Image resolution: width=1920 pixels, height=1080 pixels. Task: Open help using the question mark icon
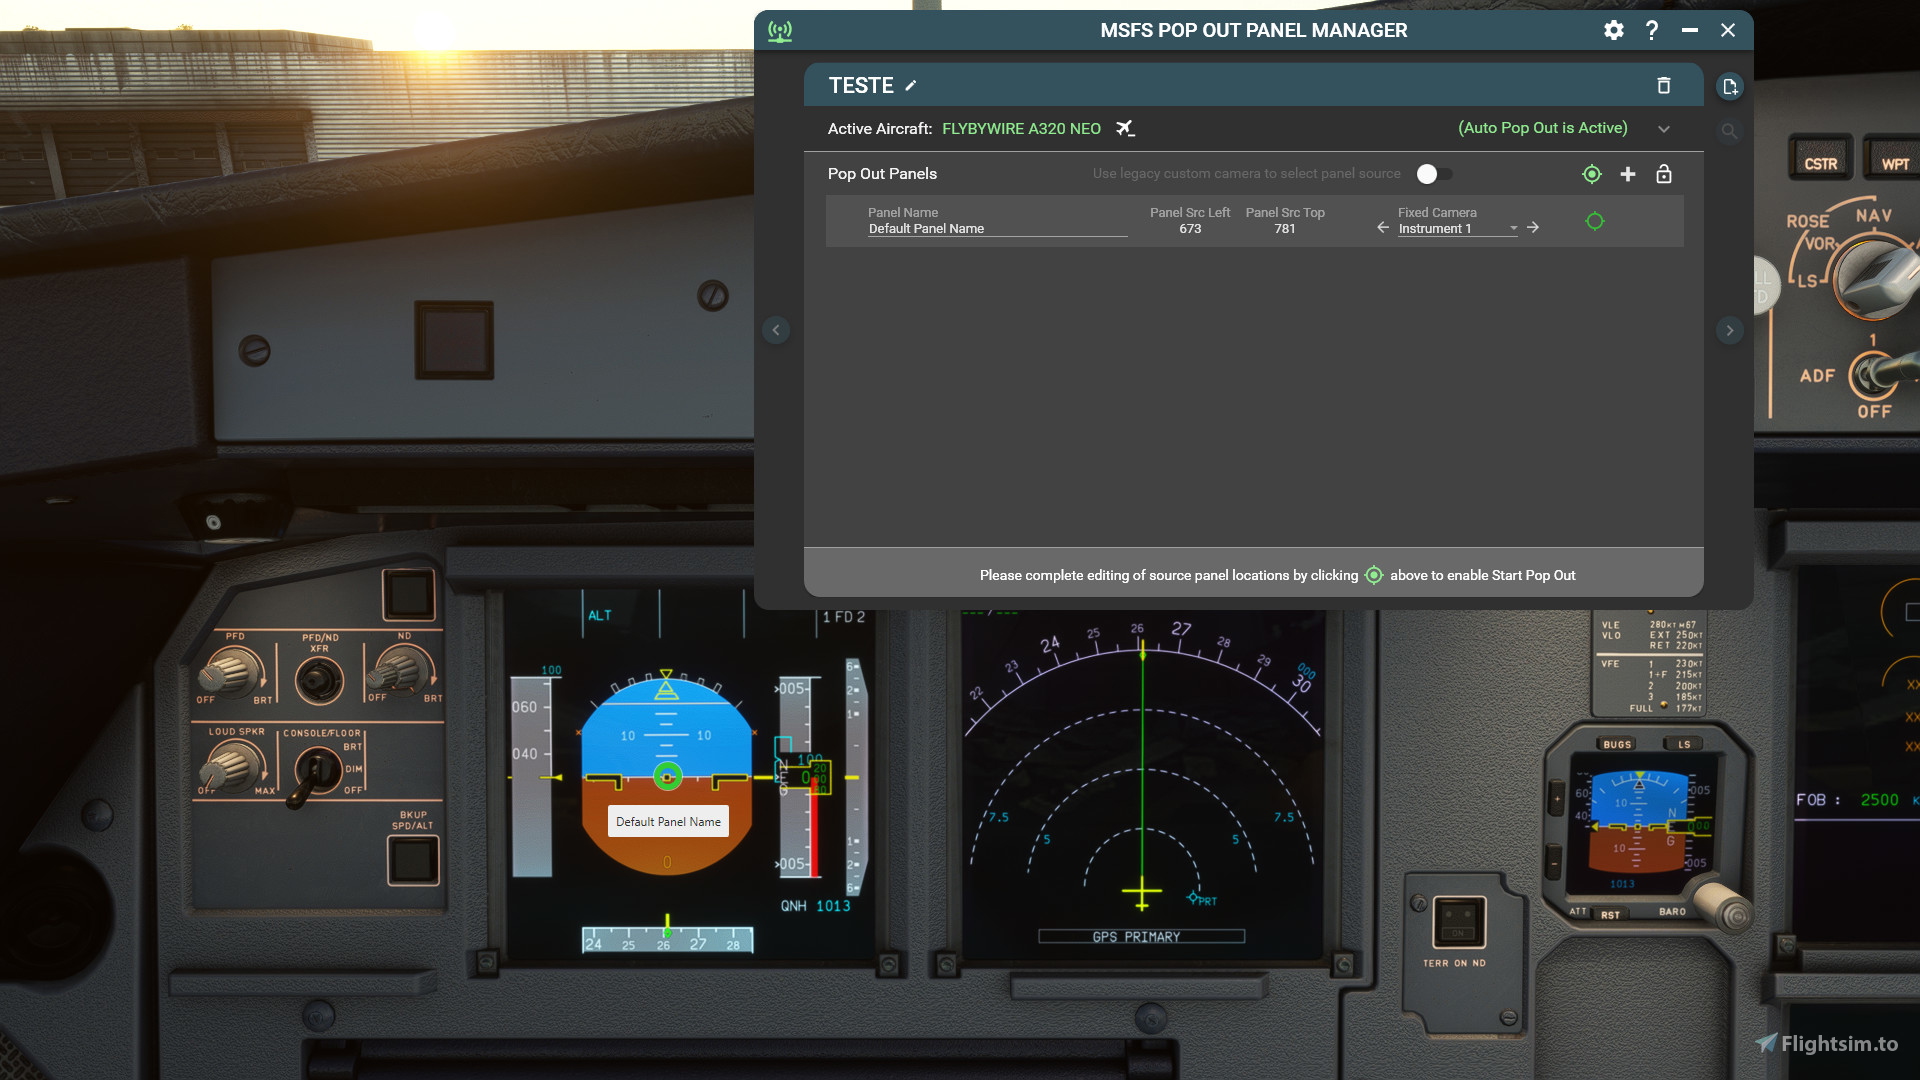click(1651, 30)
